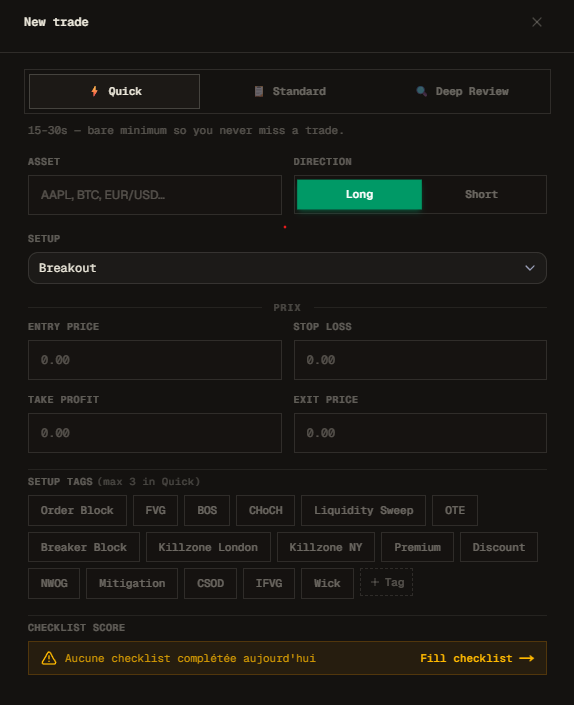Toggle the Liquidity Sweep tag
Screen dimensions: 574x705
363,510
